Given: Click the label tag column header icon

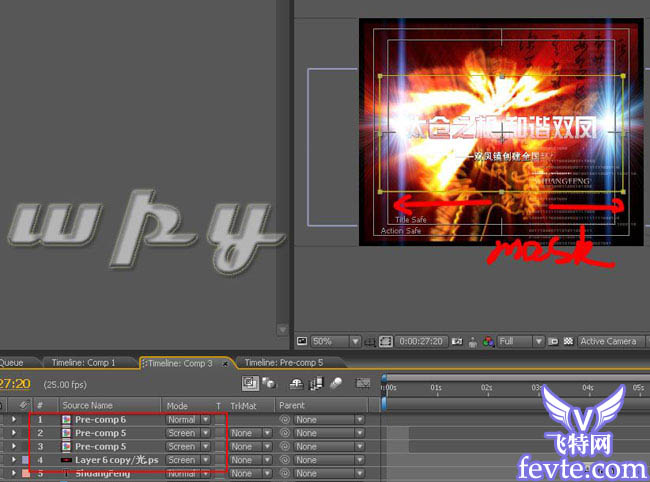Looking at the screenshot, I should pyautogui.click(x=24, y=405).
